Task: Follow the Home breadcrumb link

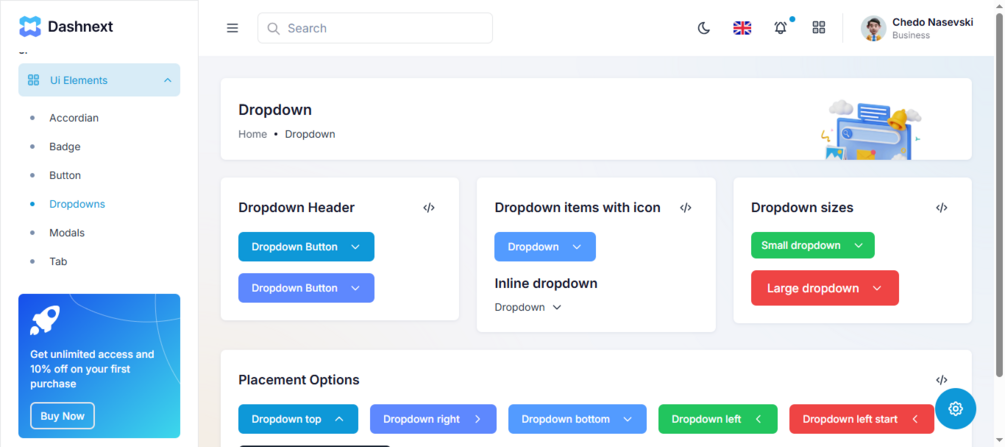Action: [x=252, y=134]
